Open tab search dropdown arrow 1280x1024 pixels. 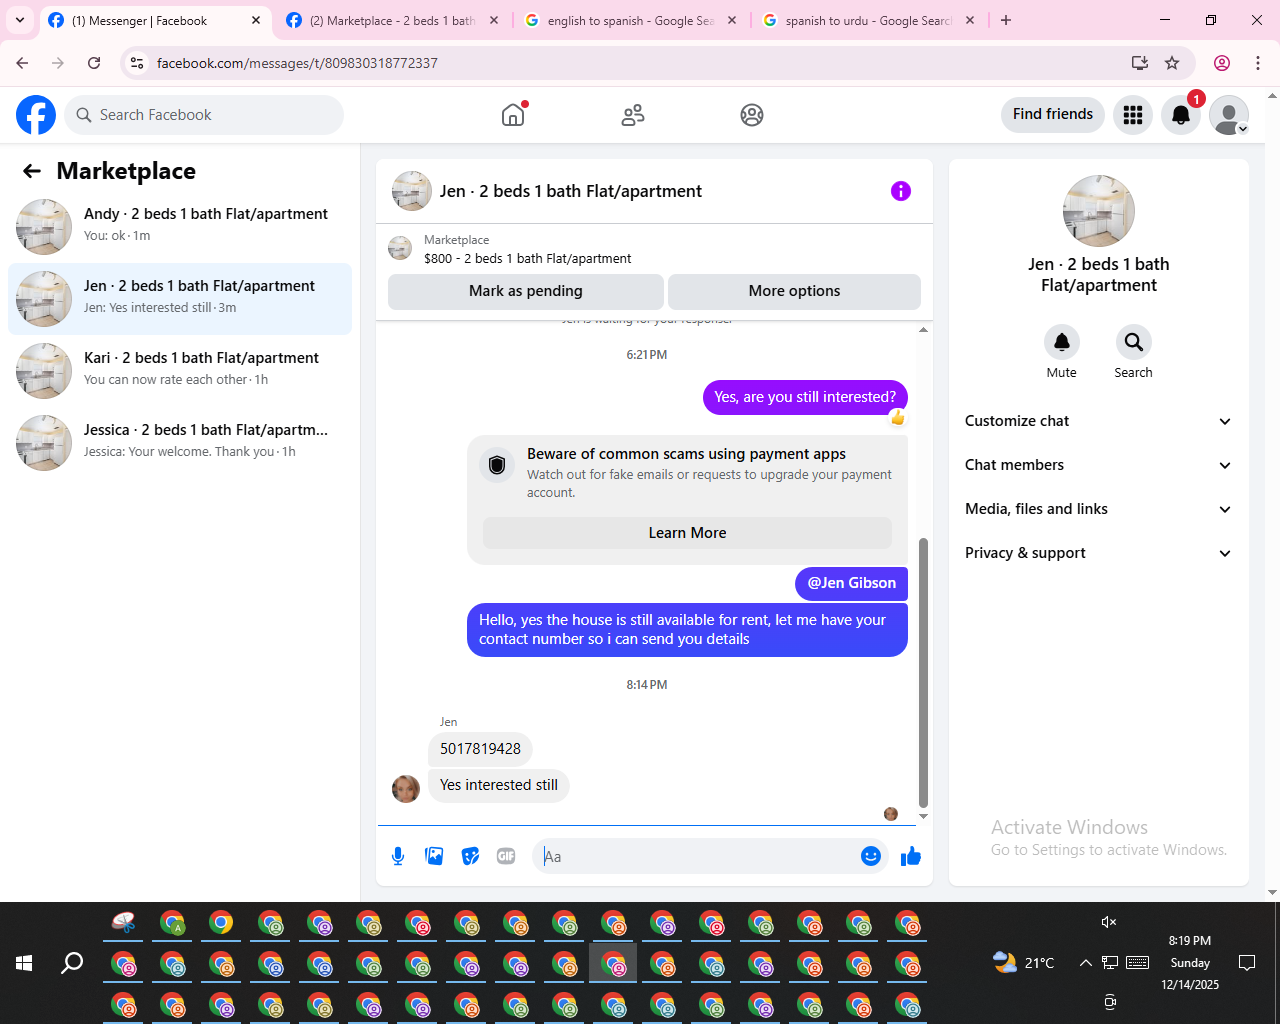[20, 20]
